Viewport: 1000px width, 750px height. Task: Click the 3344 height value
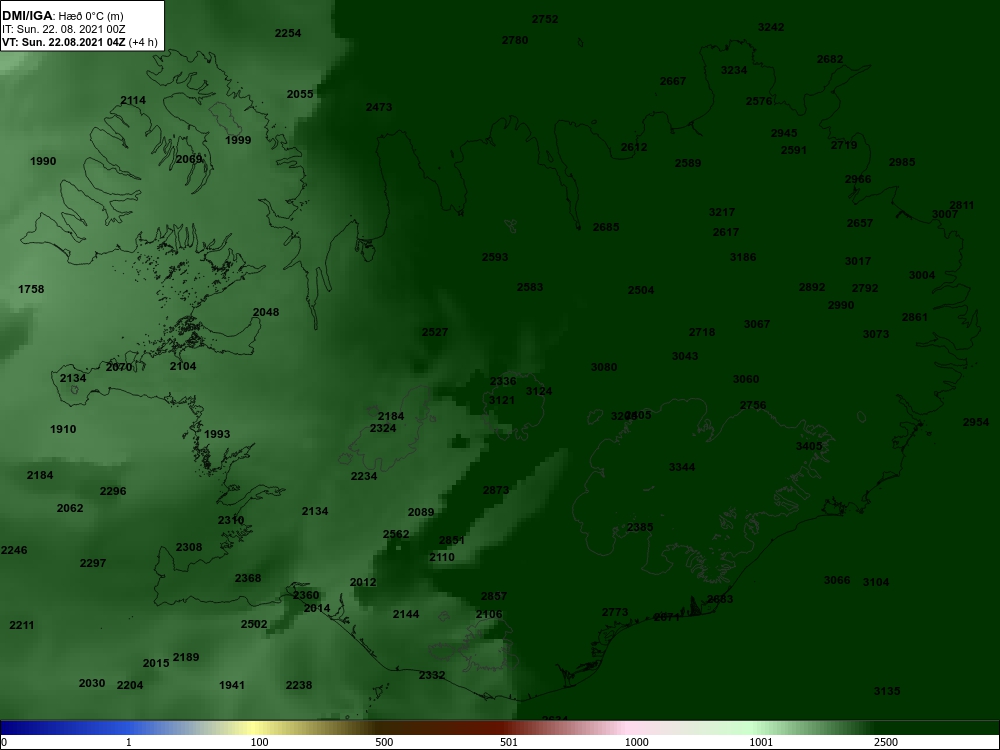point(682,467)
